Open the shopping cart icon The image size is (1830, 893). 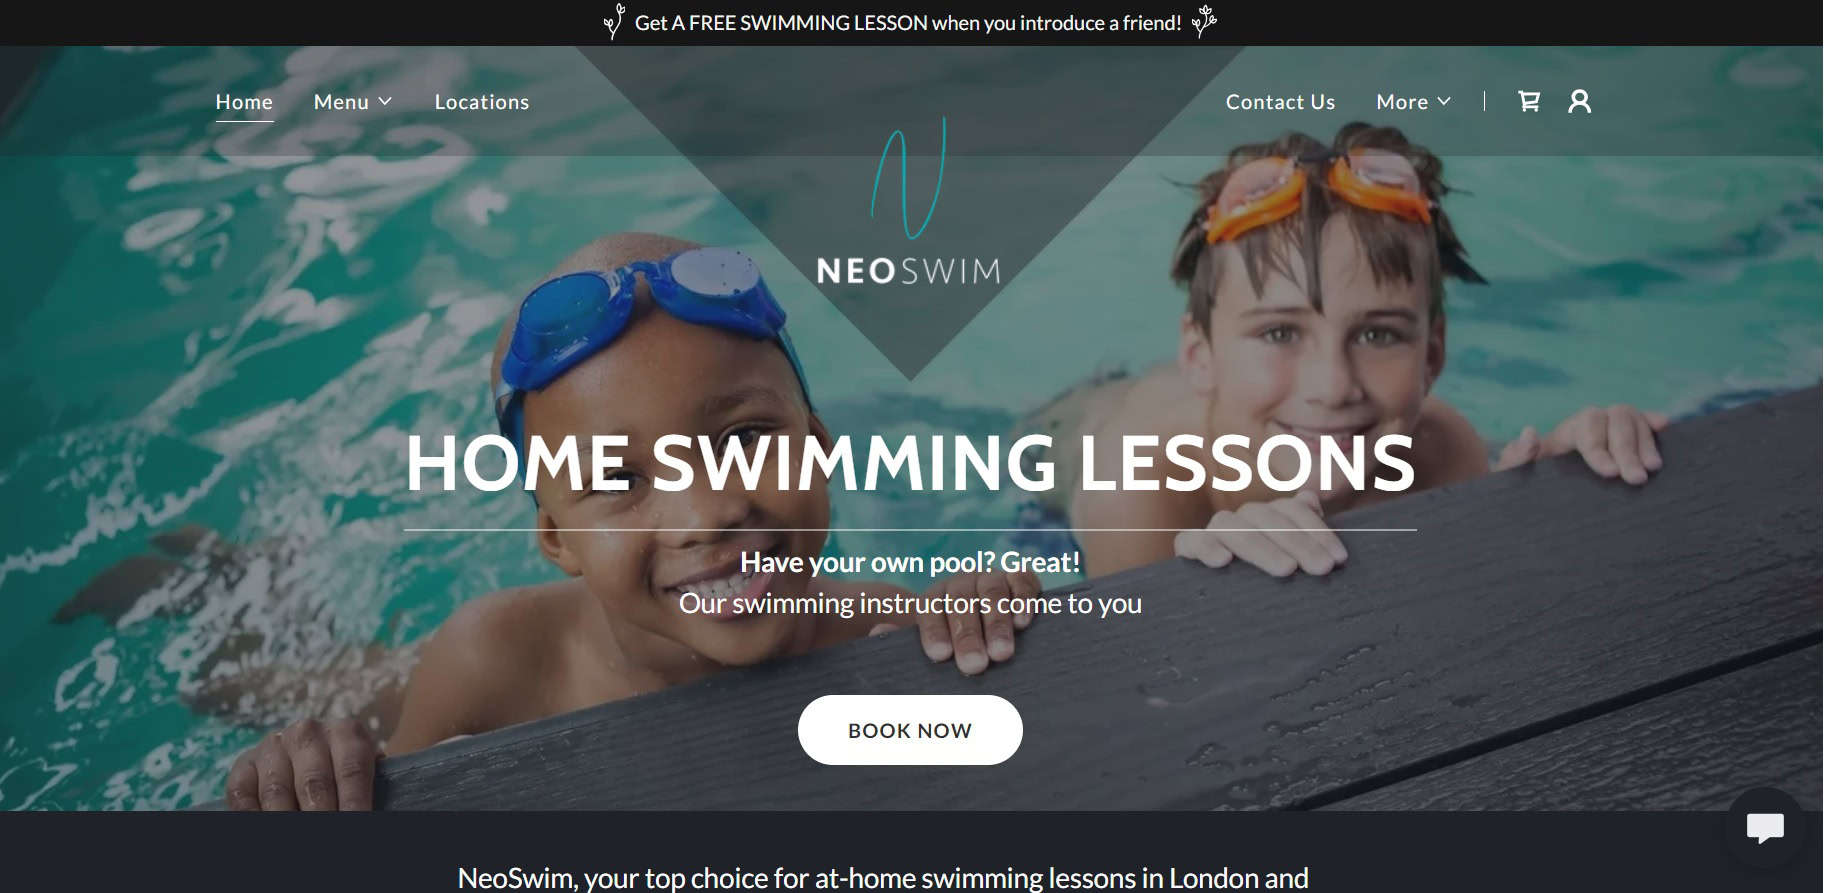[x=1528, y=101]
